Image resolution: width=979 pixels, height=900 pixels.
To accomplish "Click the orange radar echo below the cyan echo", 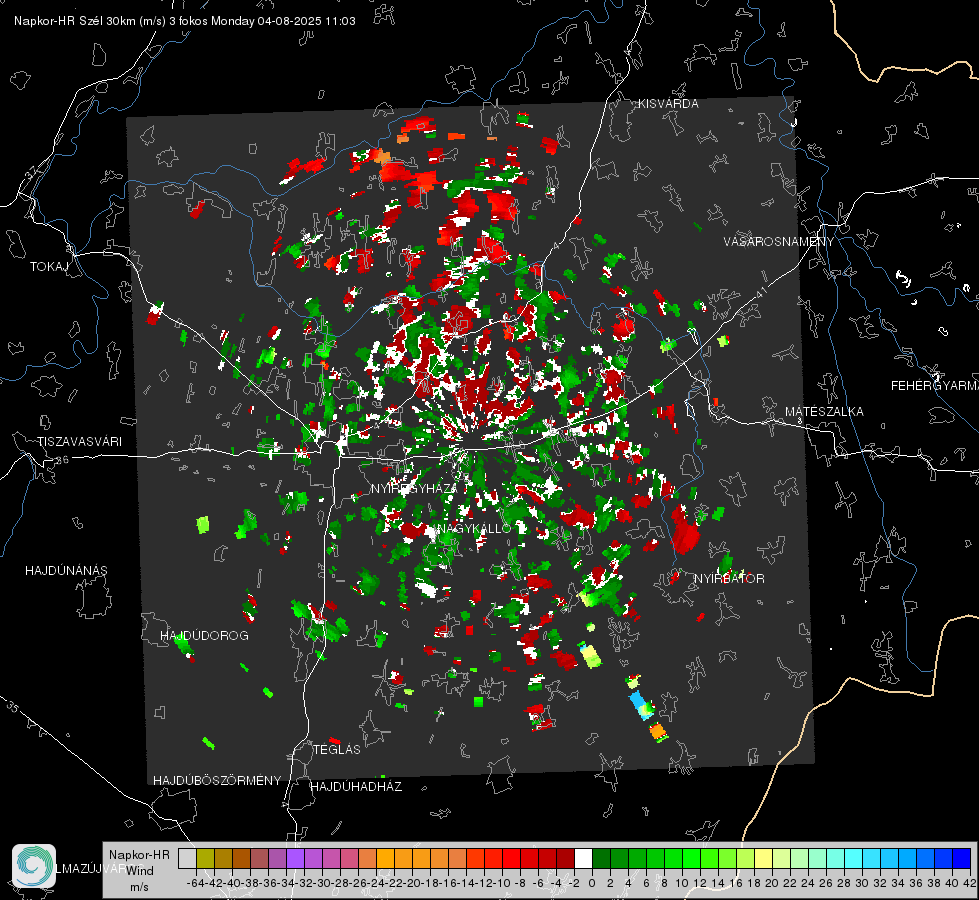I will pos(657,731).
